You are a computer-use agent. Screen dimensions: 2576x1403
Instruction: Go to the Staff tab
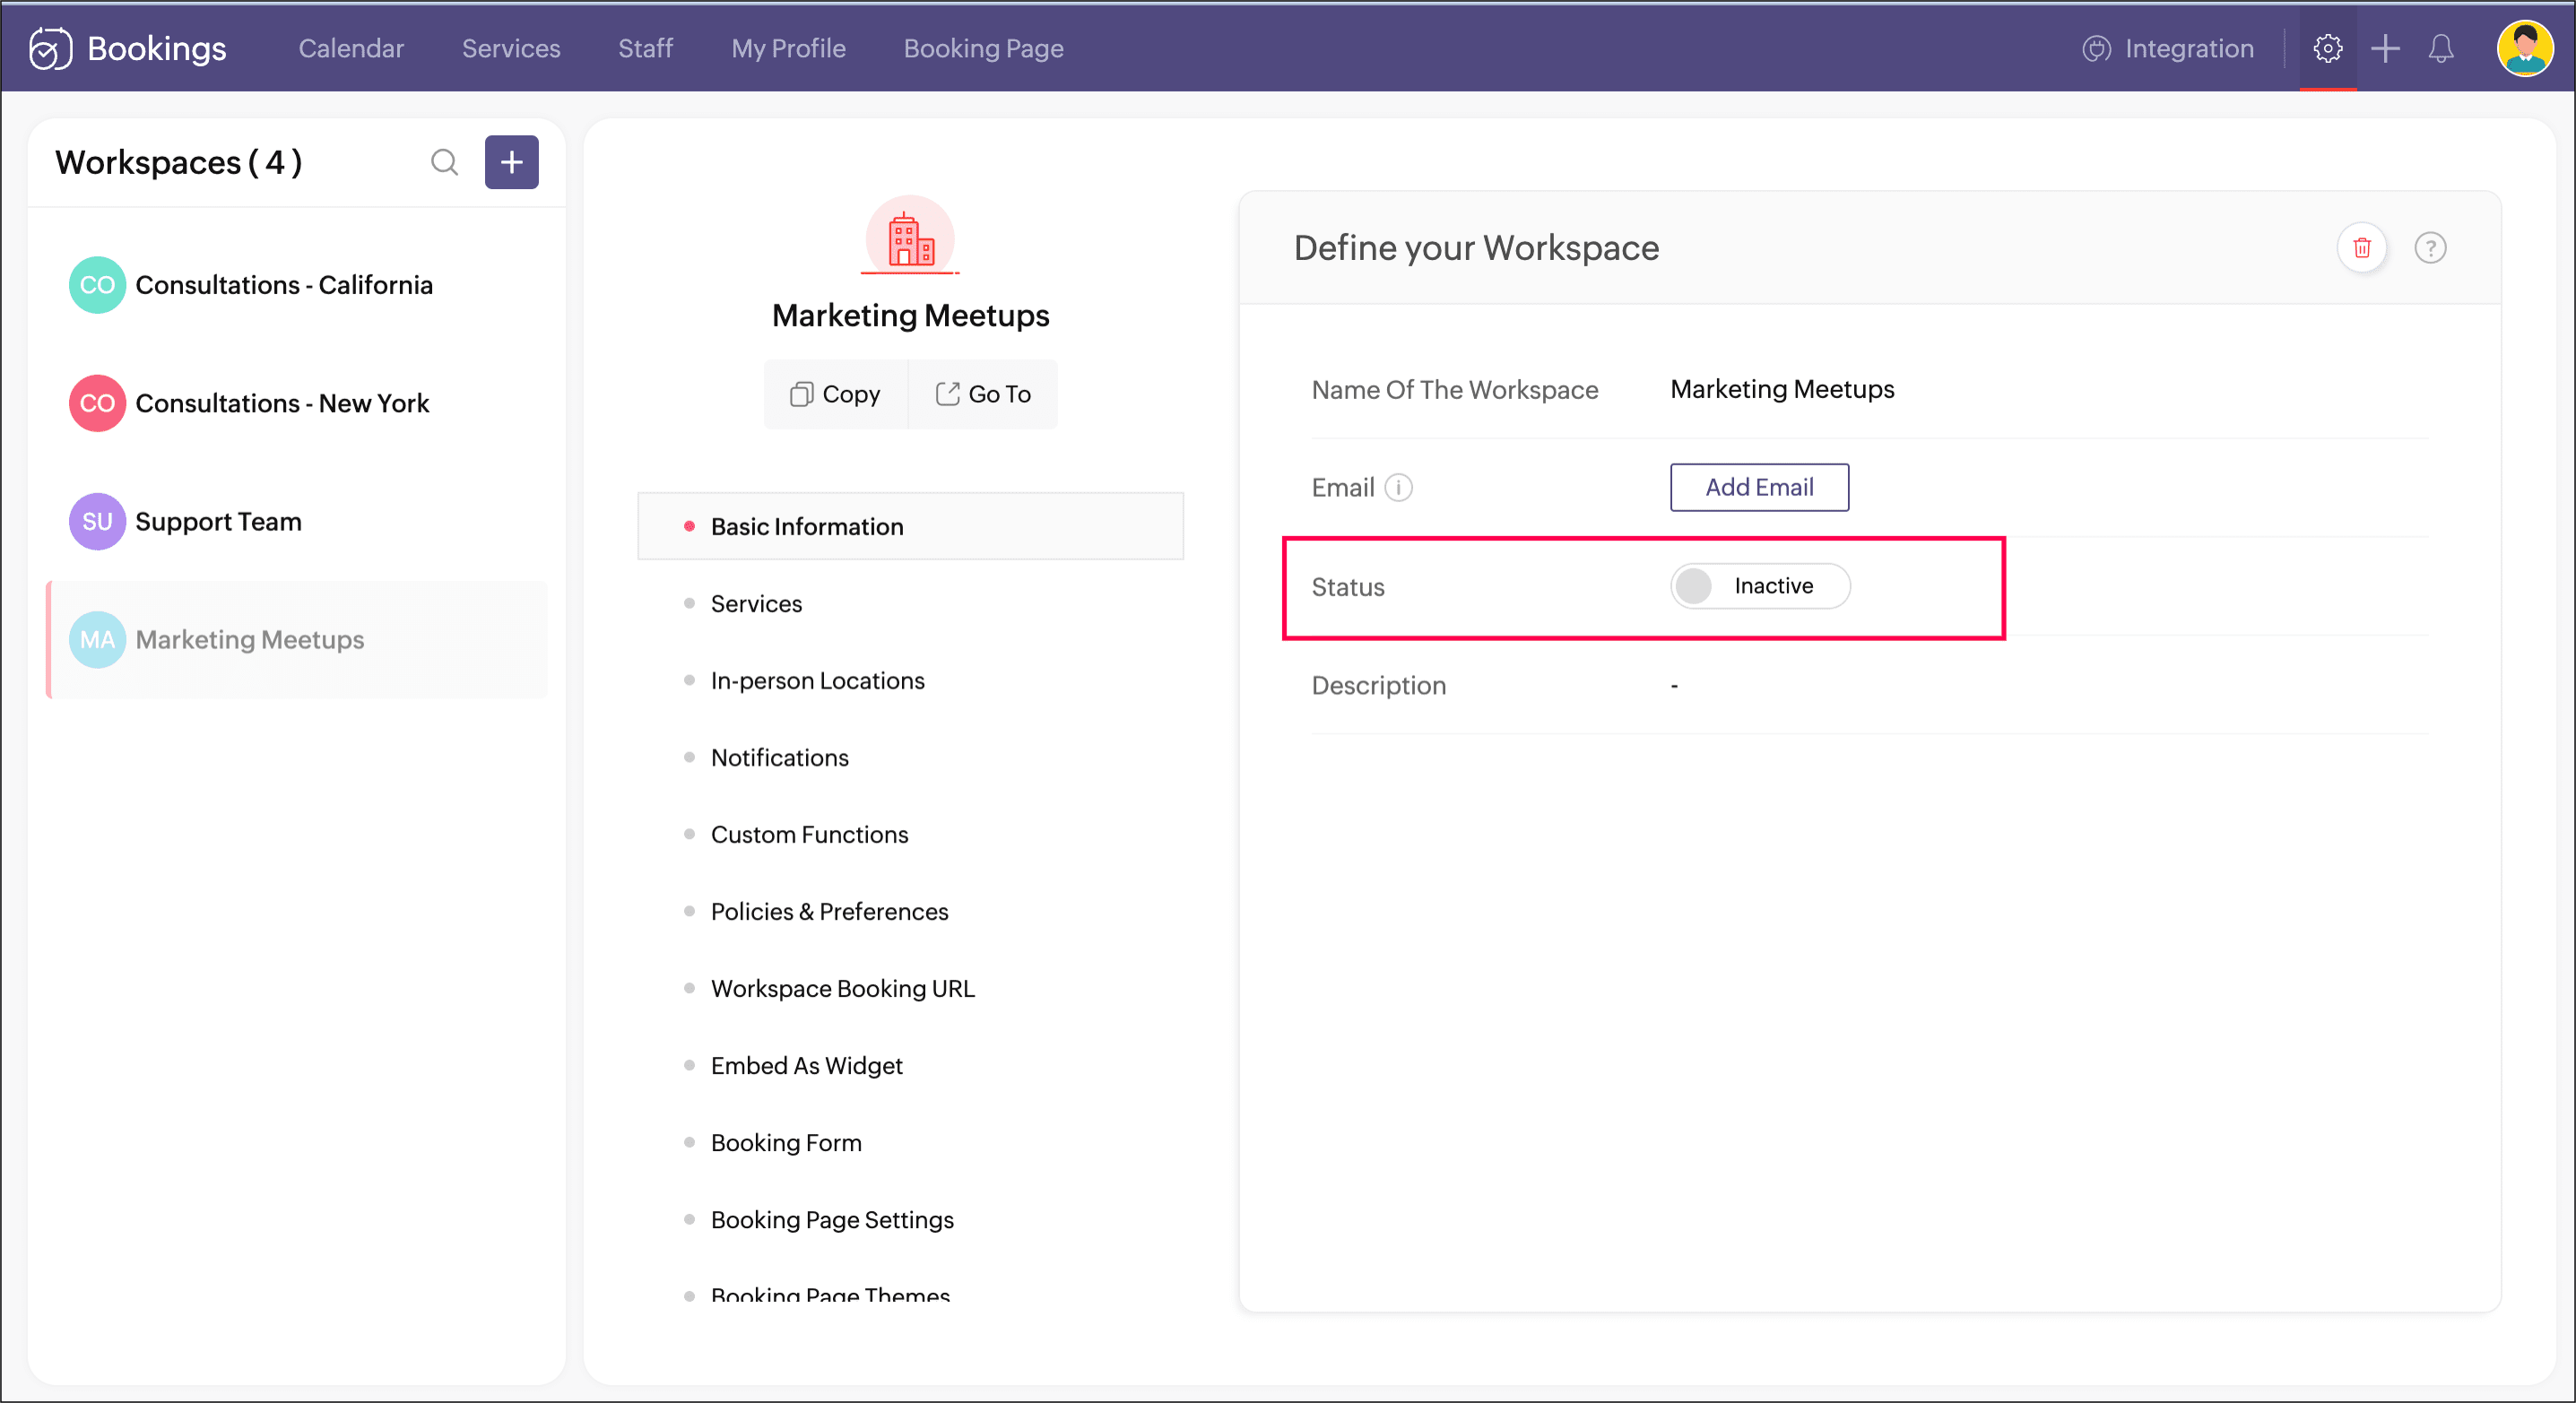coord(645,48)
